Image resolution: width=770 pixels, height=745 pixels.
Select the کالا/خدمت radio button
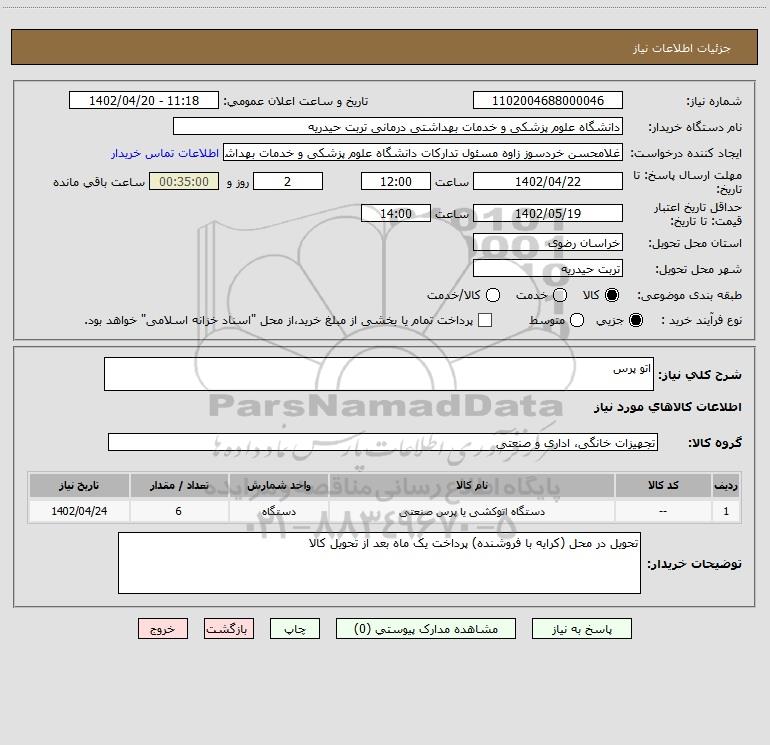coord(493,295)
